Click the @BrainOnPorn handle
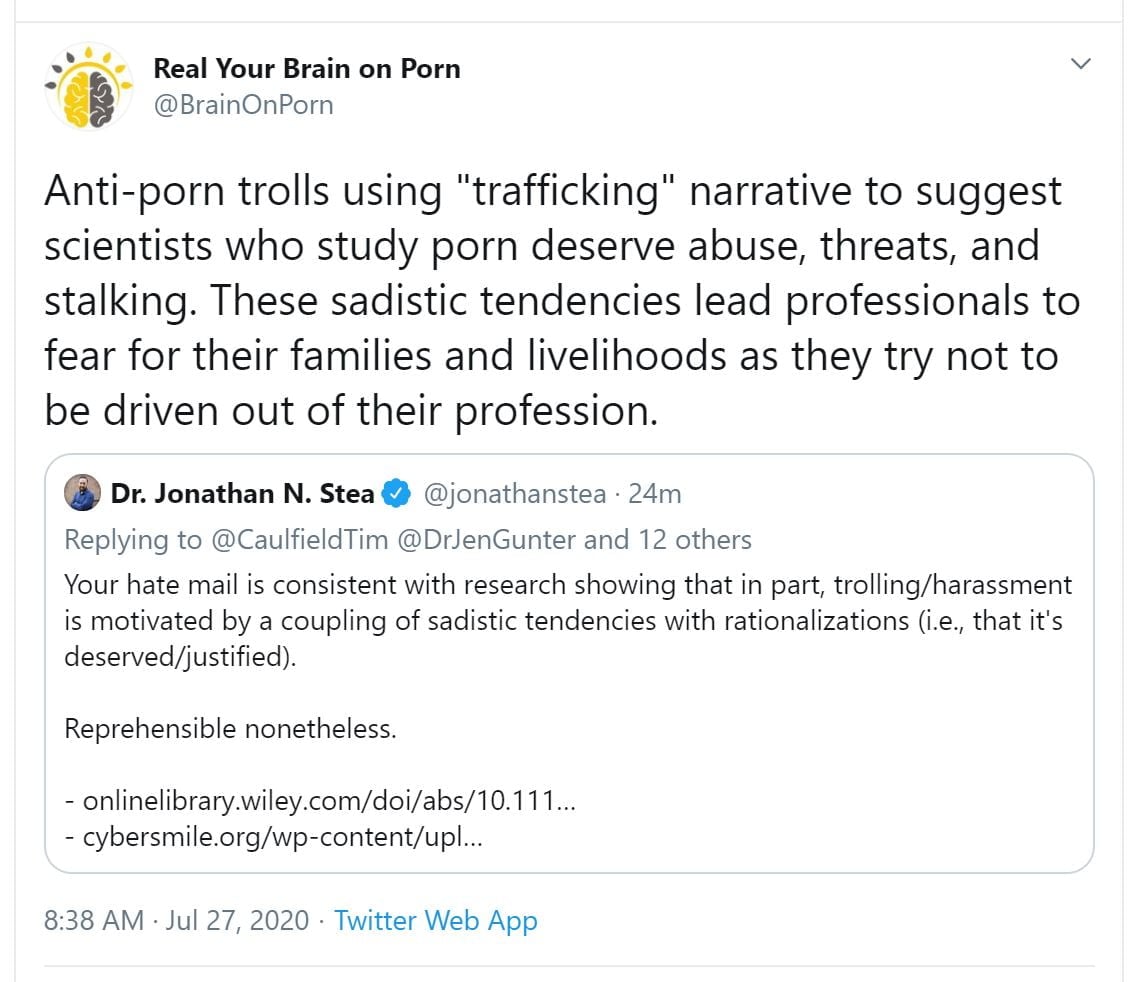This screenshot has height=982, width=1133. pyautogui.click(x=243, y=104)
